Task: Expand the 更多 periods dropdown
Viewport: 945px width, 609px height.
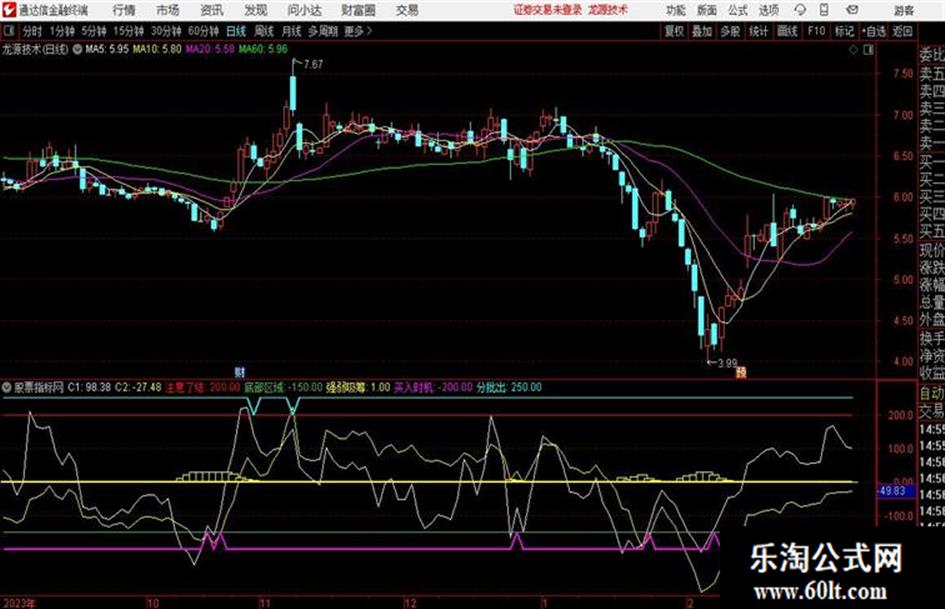Action: (x=358, y=31)
